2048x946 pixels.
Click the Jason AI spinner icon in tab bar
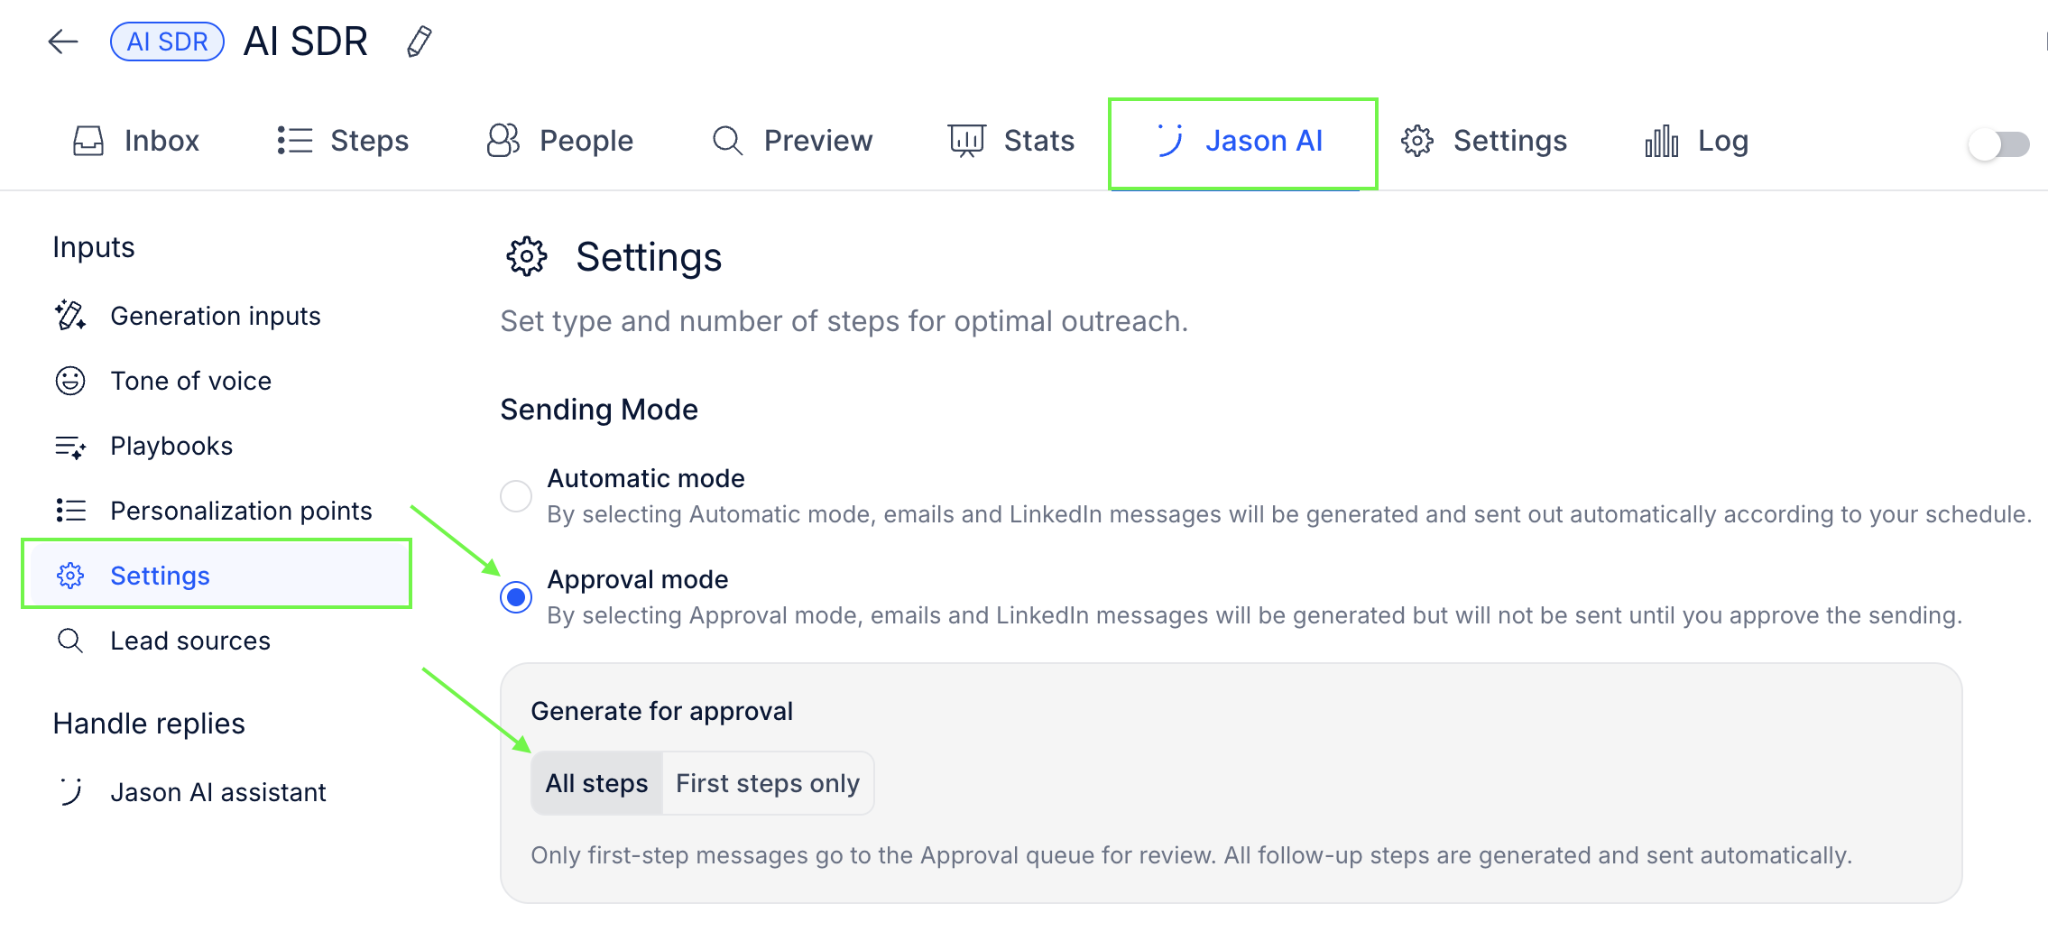(x=1168, y=141)
